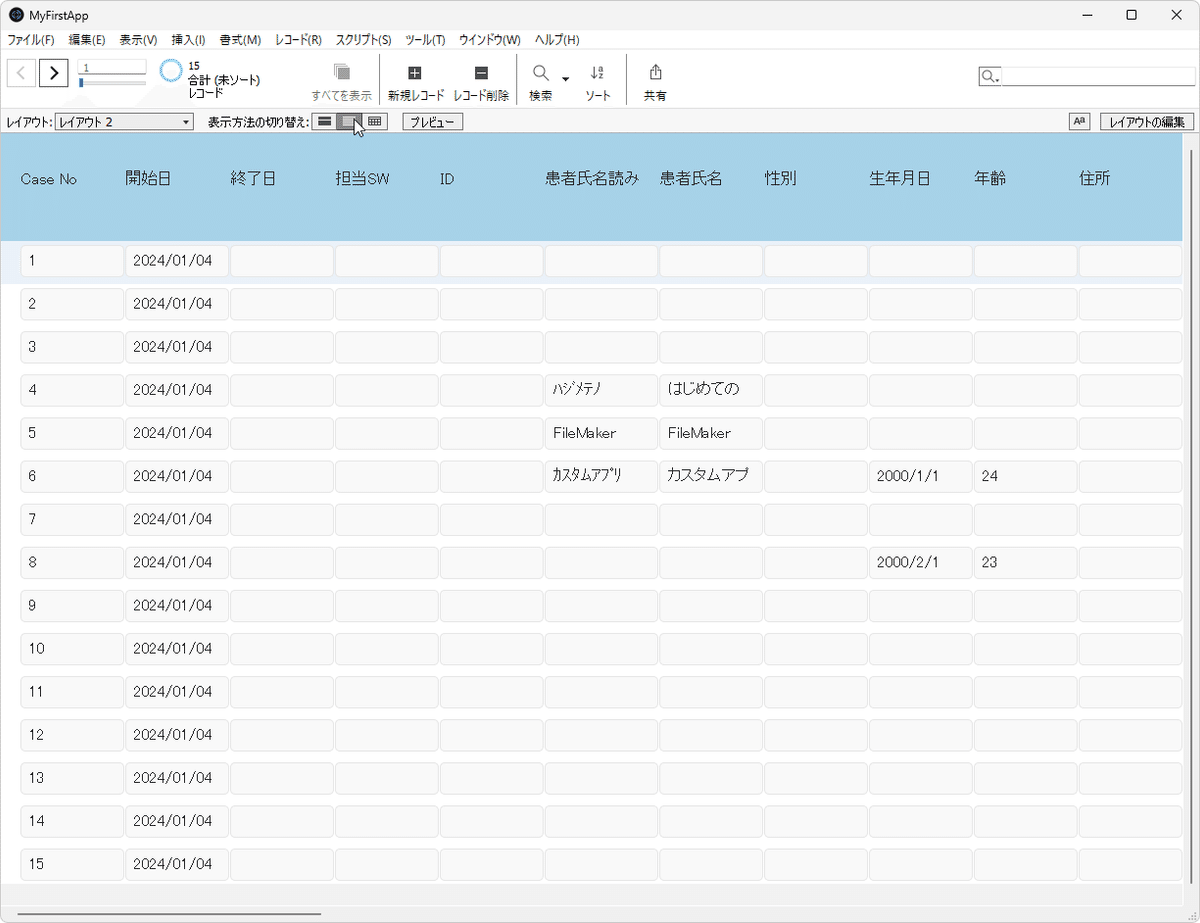This screenshot has height=923, width=1200.
Task: Open the レコード(R) menu
Action: [298, 40]
